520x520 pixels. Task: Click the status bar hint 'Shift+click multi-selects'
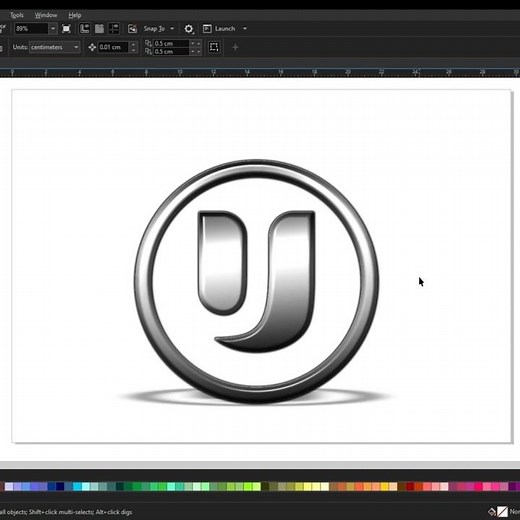(61, 512)
